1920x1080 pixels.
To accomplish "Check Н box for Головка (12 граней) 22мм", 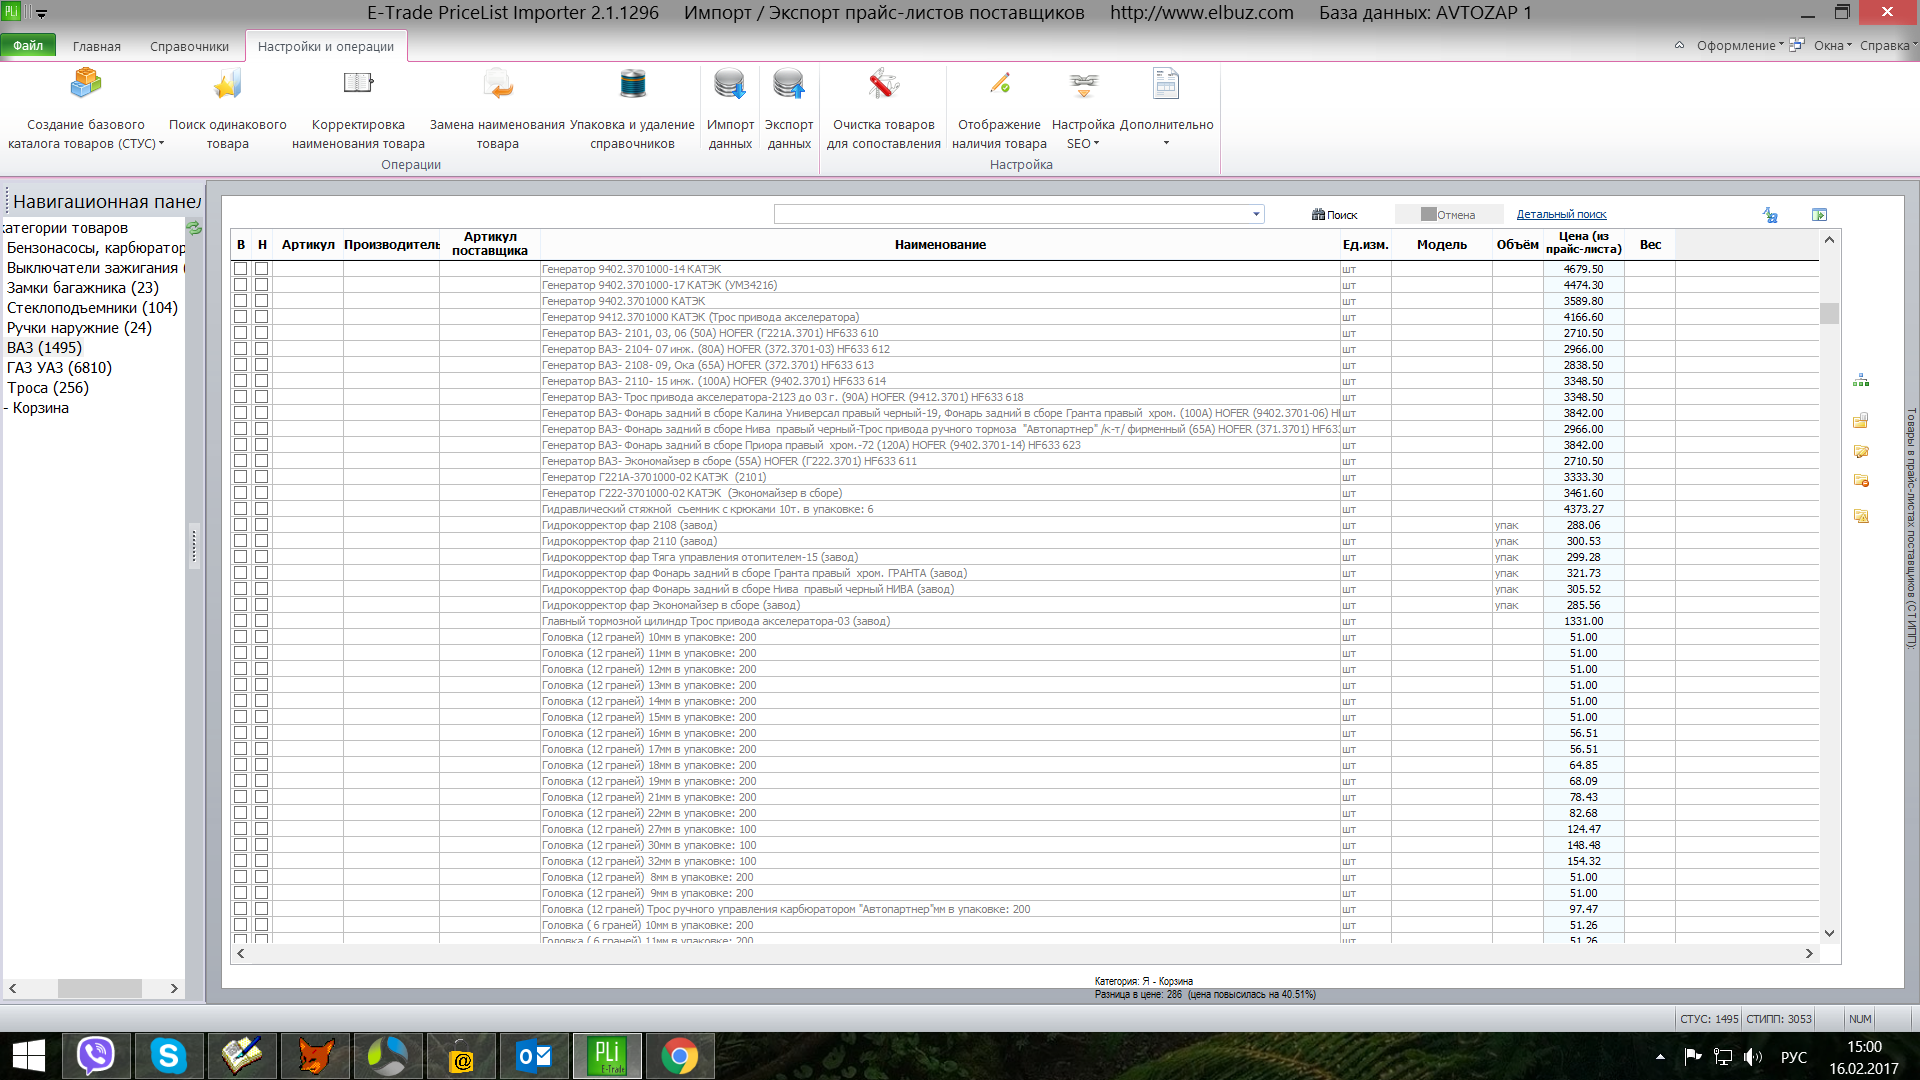I will tap(261, 813).
